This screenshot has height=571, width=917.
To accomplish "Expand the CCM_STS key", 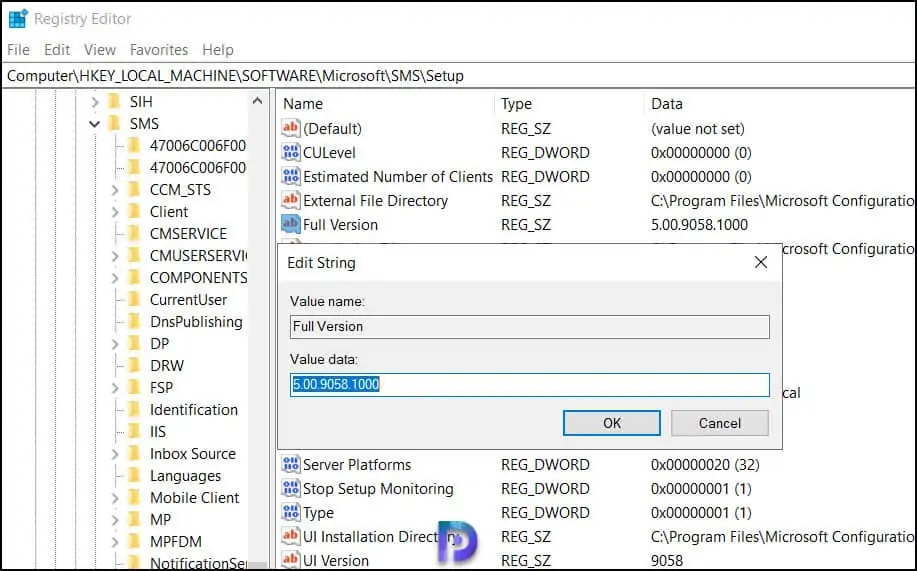I will point(115,190).
